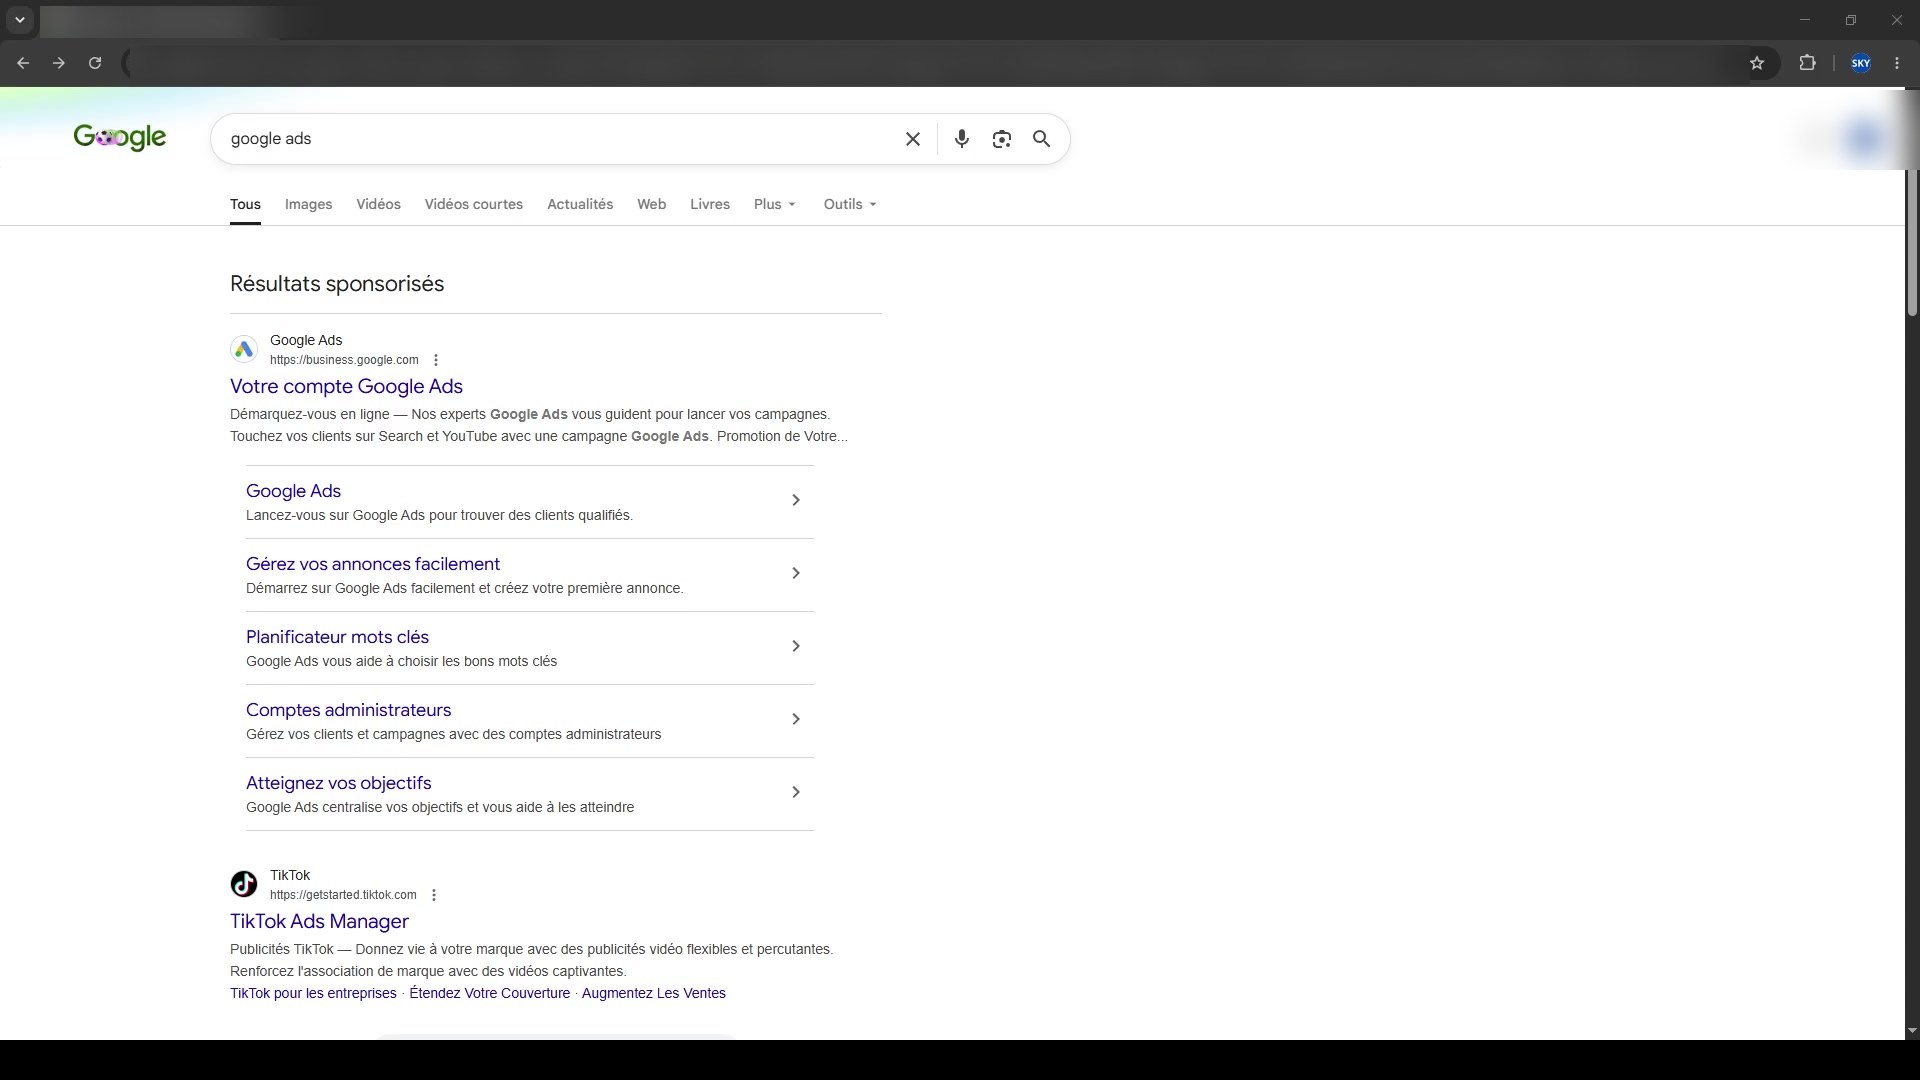Click the Google Ads favicon icon

(244, 349)
